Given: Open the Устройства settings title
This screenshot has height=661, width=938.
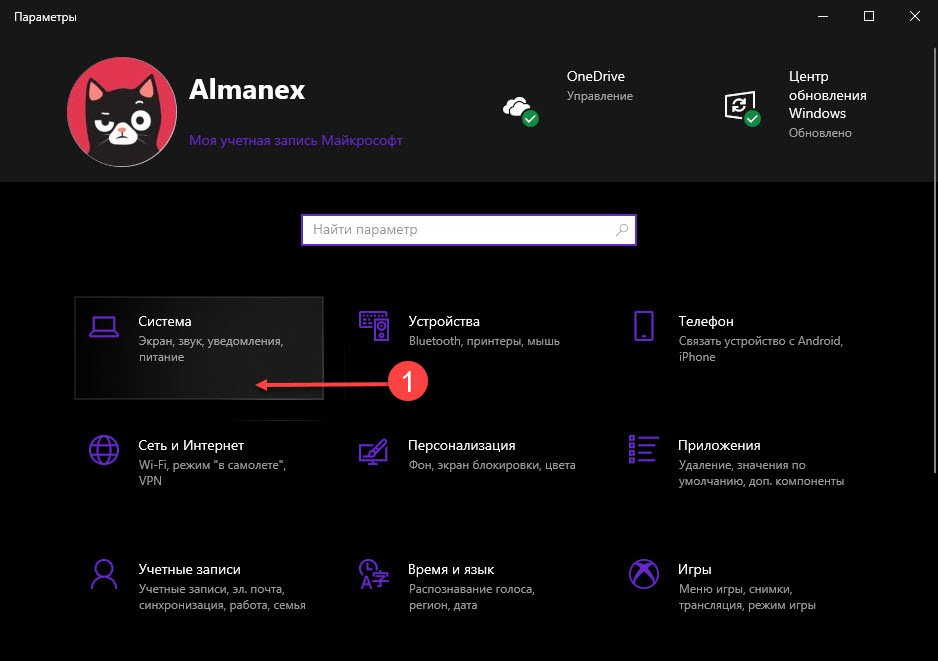Looking at the screenshot, I should [x=444, y=321].
